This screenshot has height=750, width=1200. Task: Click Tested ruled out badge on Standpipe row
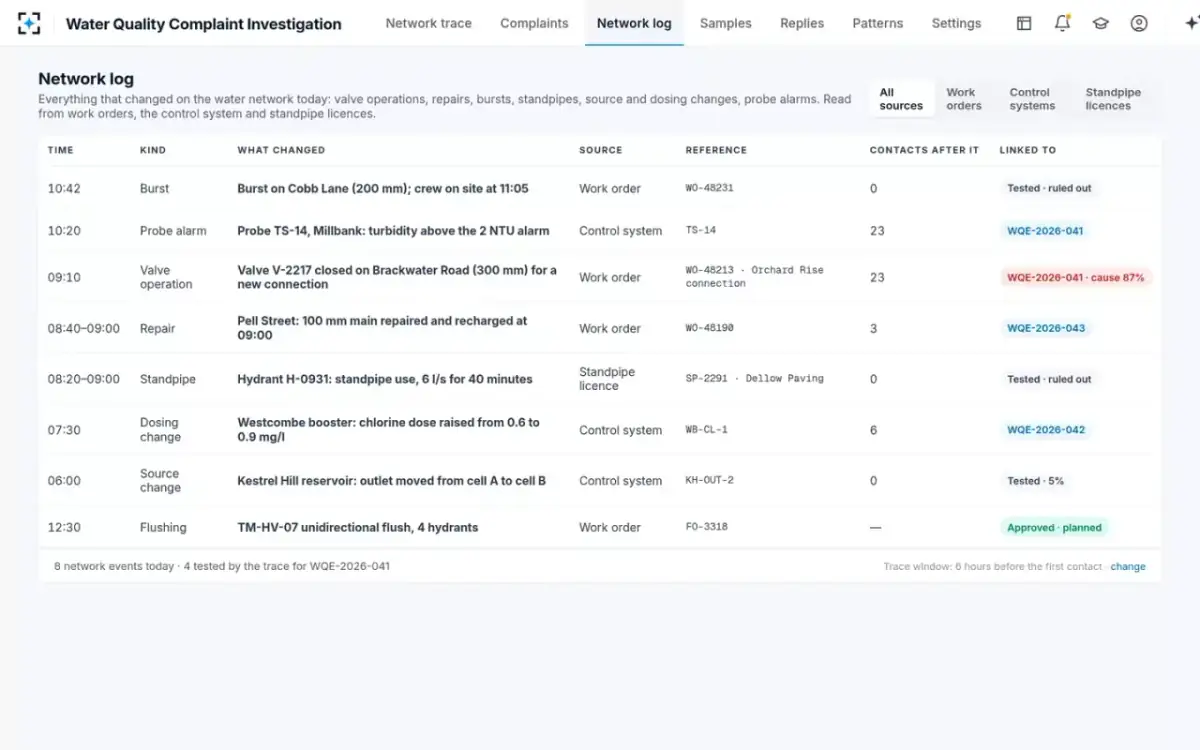pos(1049,379)
